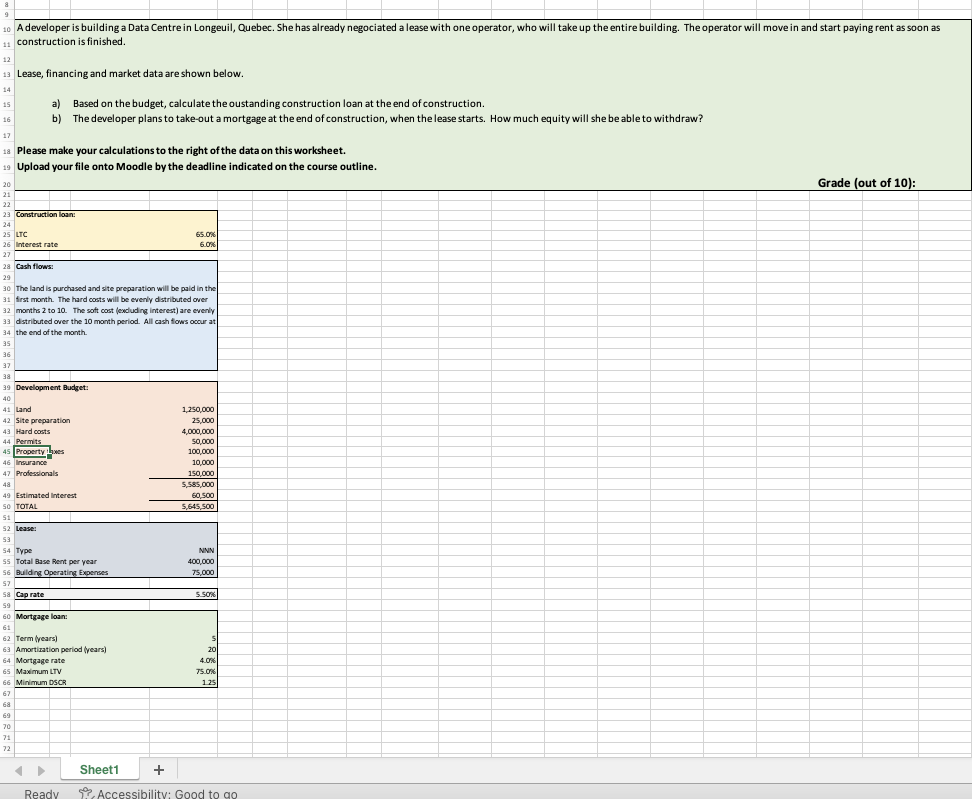Select the Minimum DSCR value 1.25
Viewport: 972px width, 799px height.
pos(209,682)
